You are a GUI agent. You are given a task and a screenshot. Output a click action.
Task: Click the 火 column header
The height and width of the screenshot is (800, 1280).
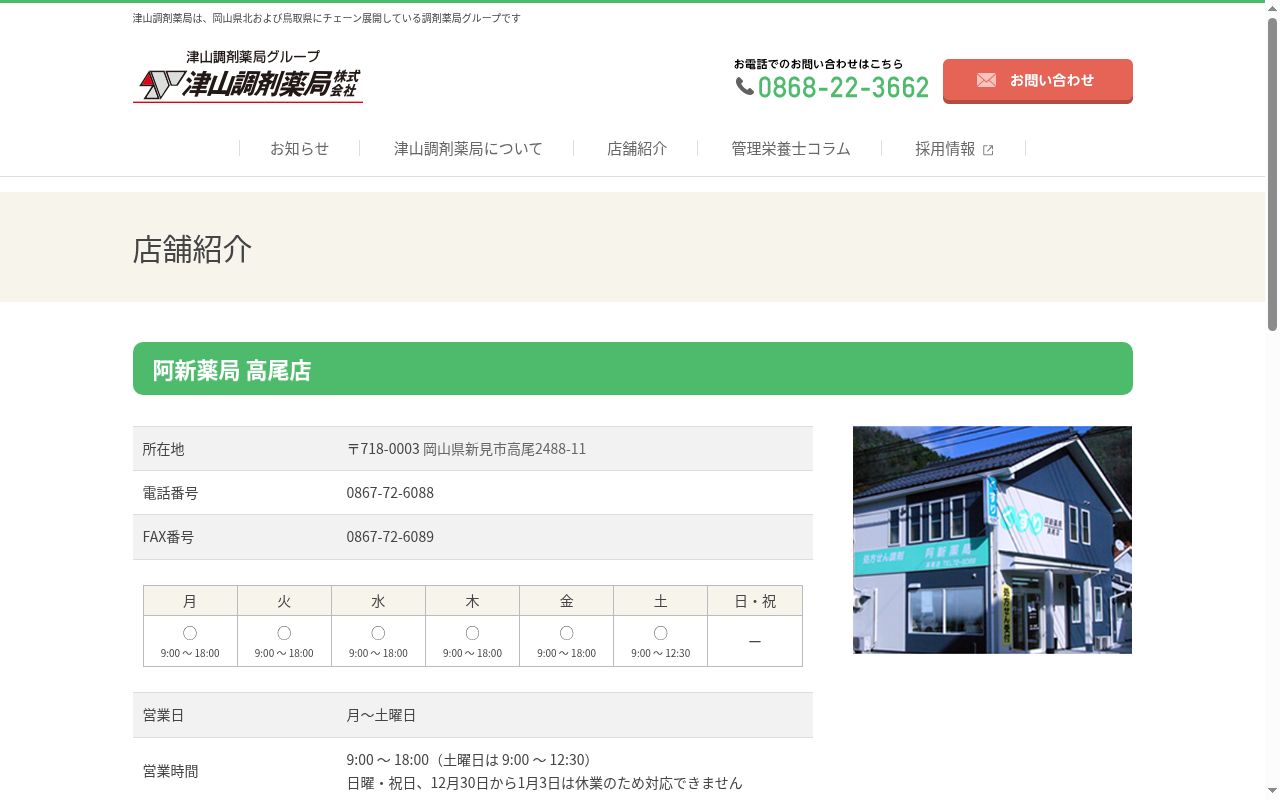(284, 601)
